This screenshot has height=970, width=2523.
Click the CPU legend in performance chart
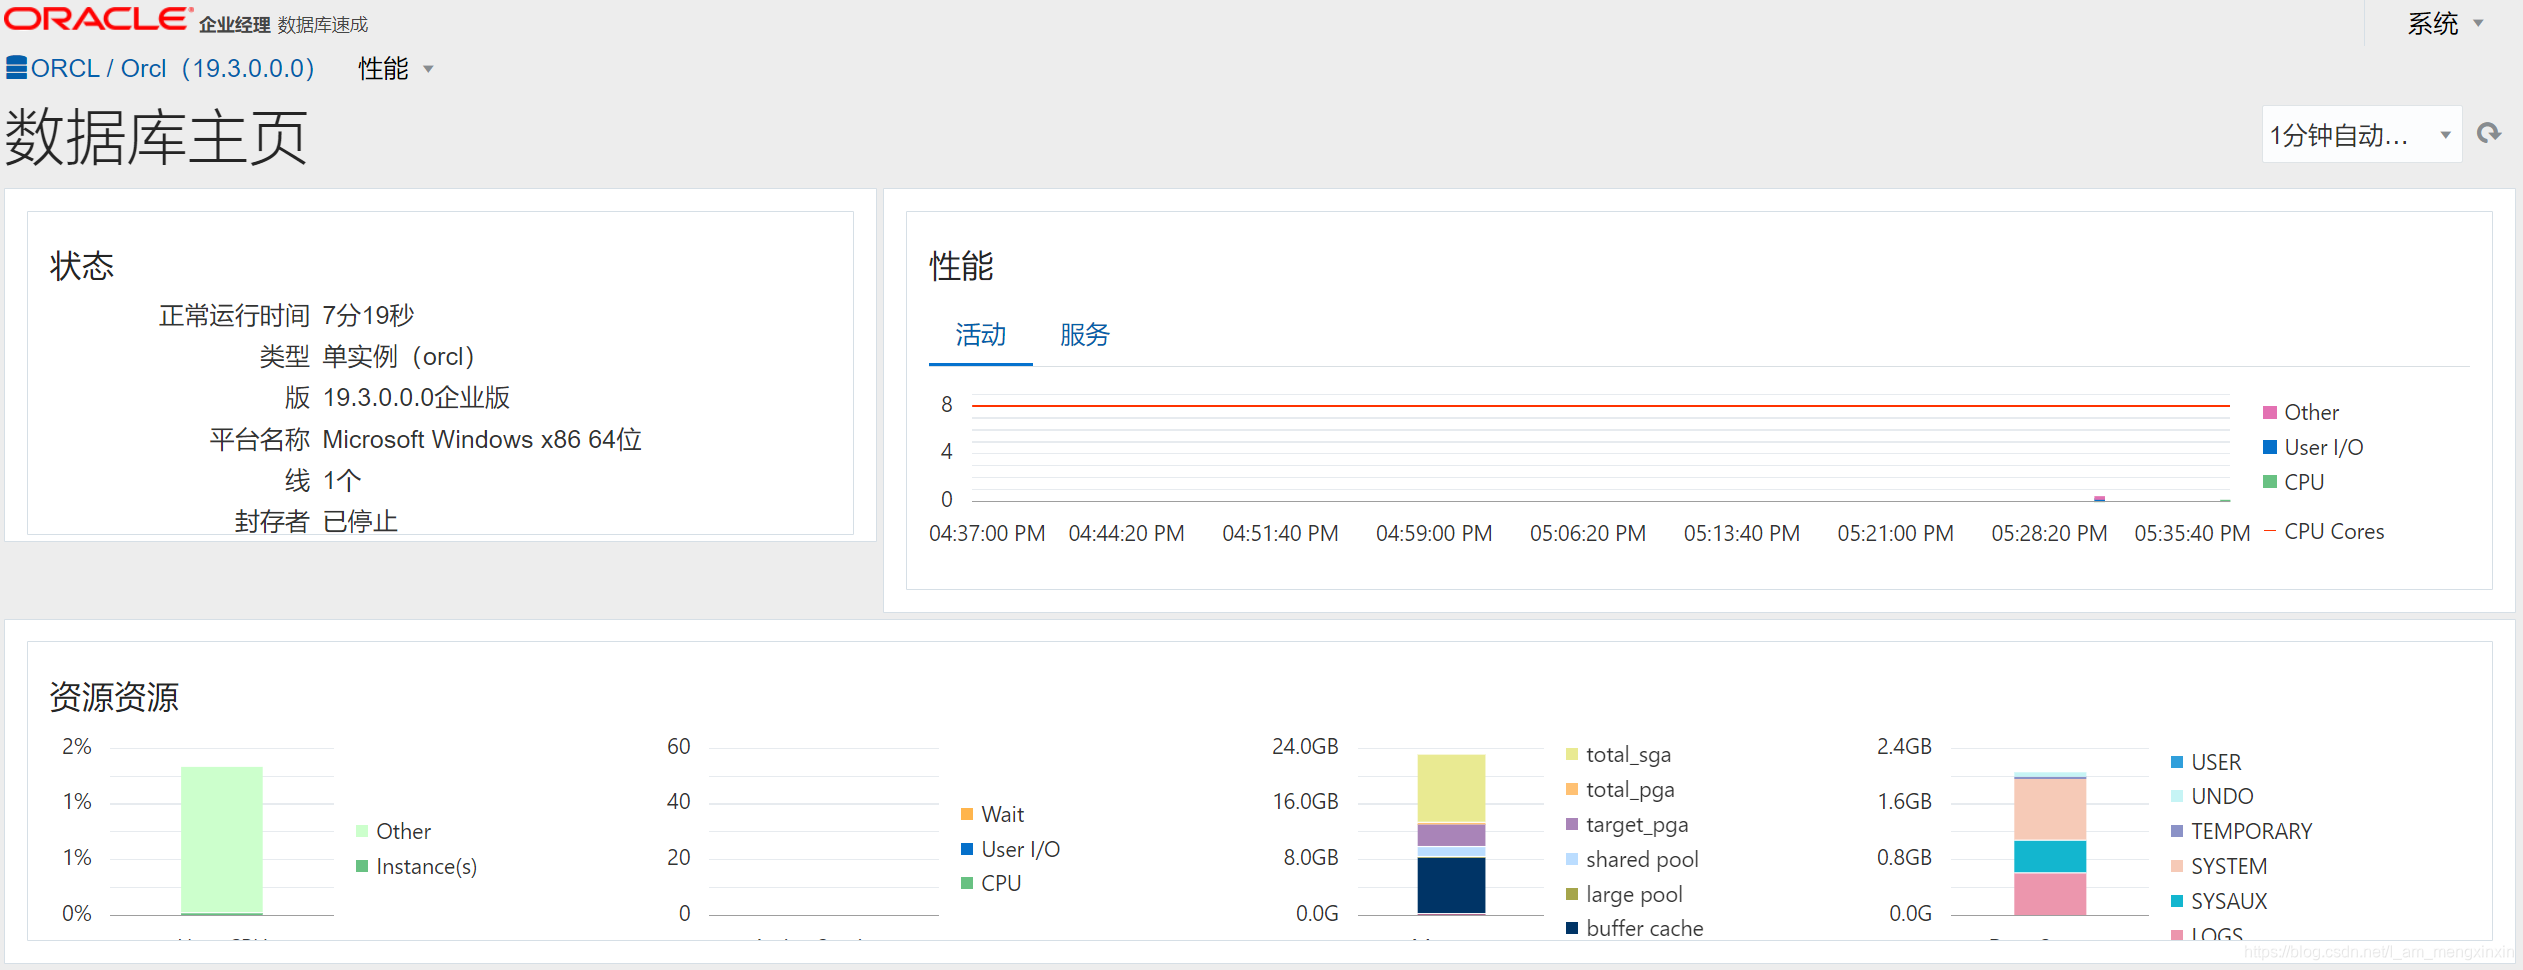(x=2293, y=482)
